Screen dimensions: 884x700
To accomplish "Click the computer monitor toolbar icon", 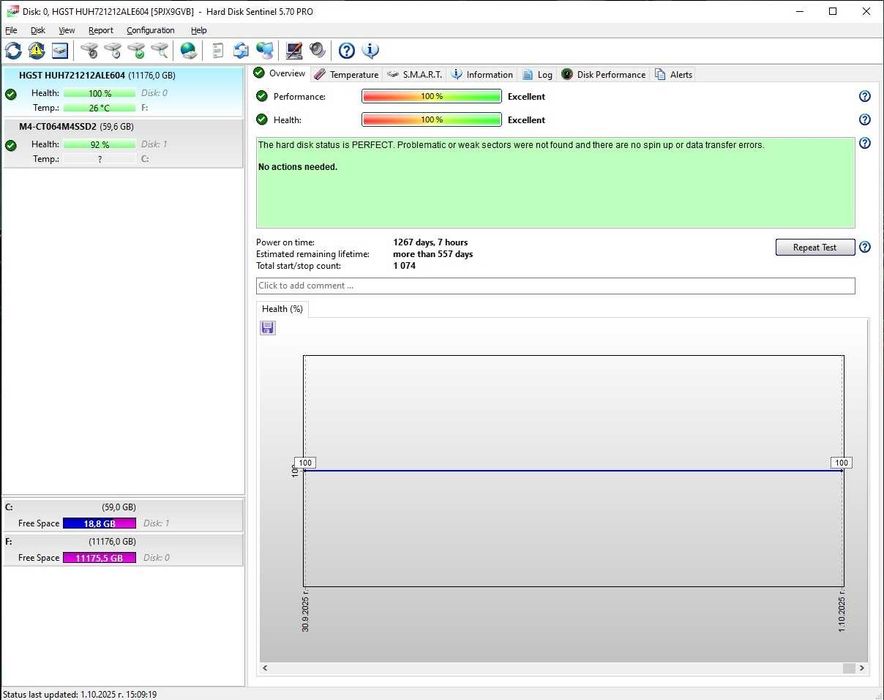I will [294, 51].
